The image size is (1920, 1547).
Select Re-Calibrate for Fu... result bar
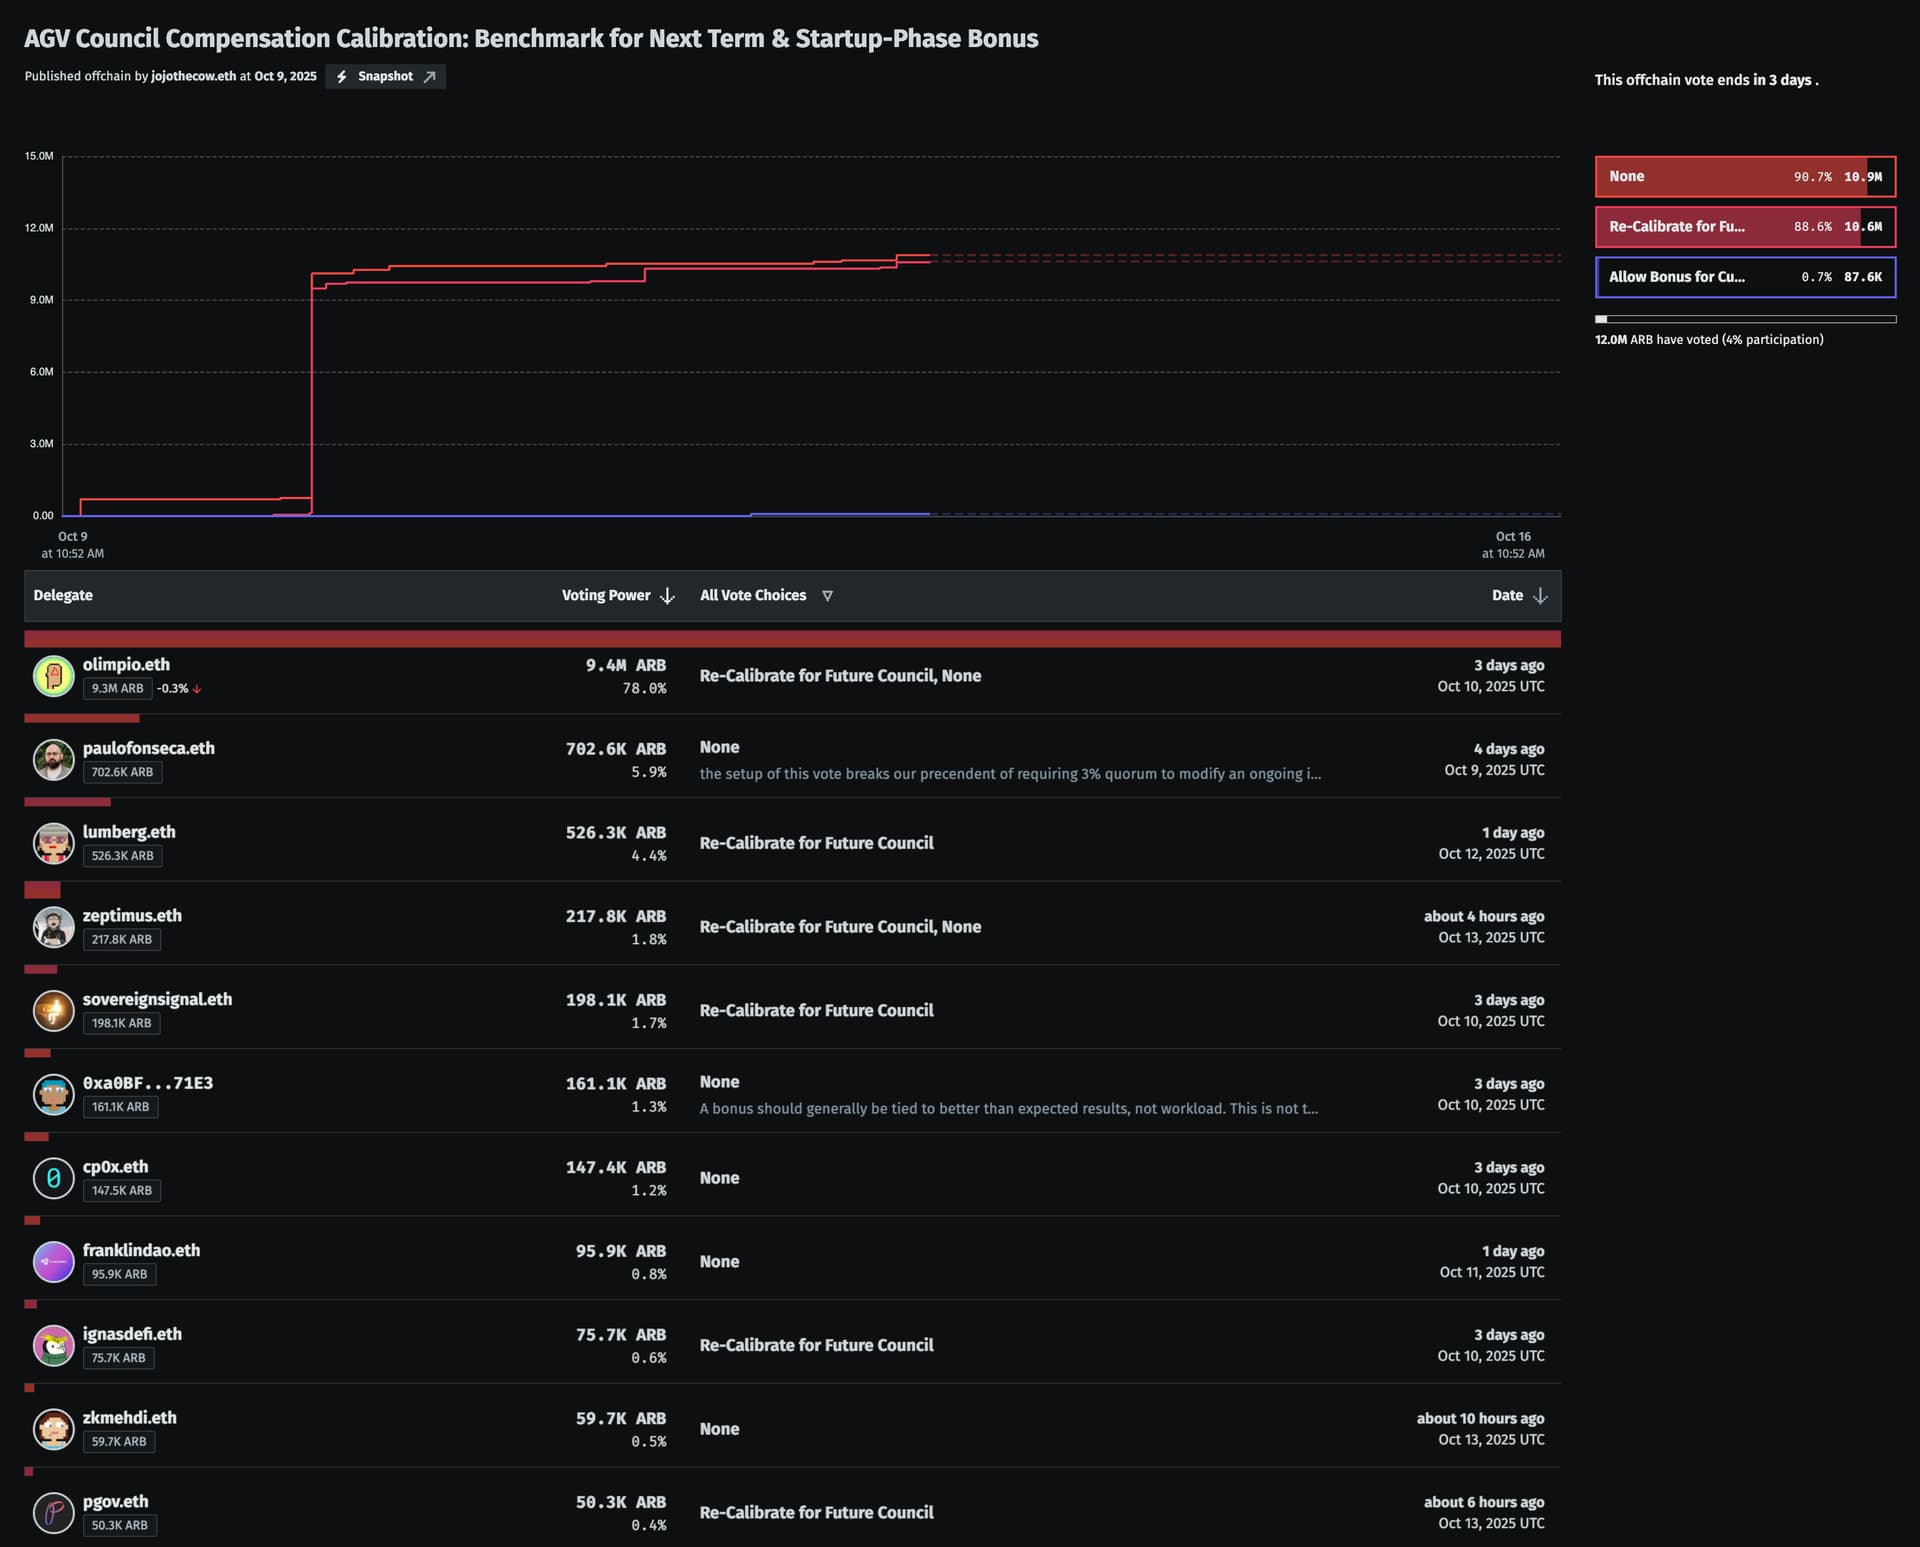point(1744,227)
